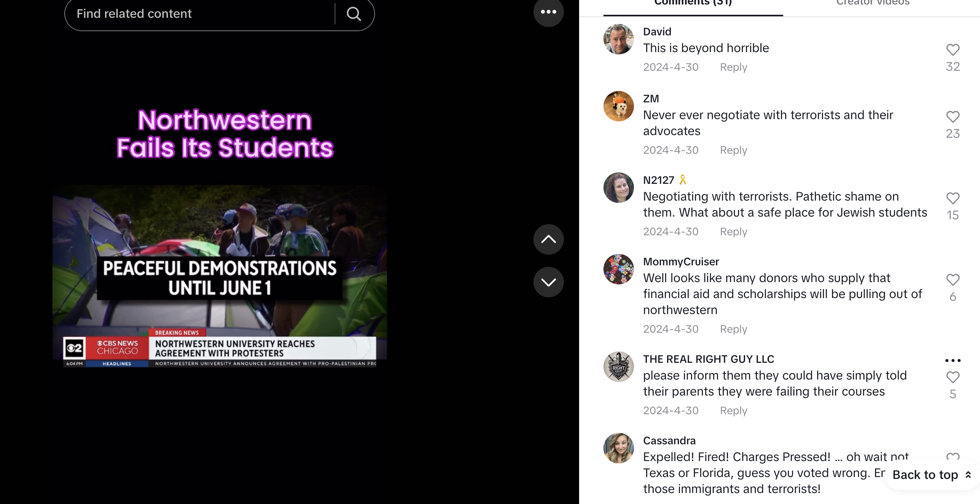Click the Northwestern news video frame
The height and width of the screenshot is (504, 980).
point(220,275)
